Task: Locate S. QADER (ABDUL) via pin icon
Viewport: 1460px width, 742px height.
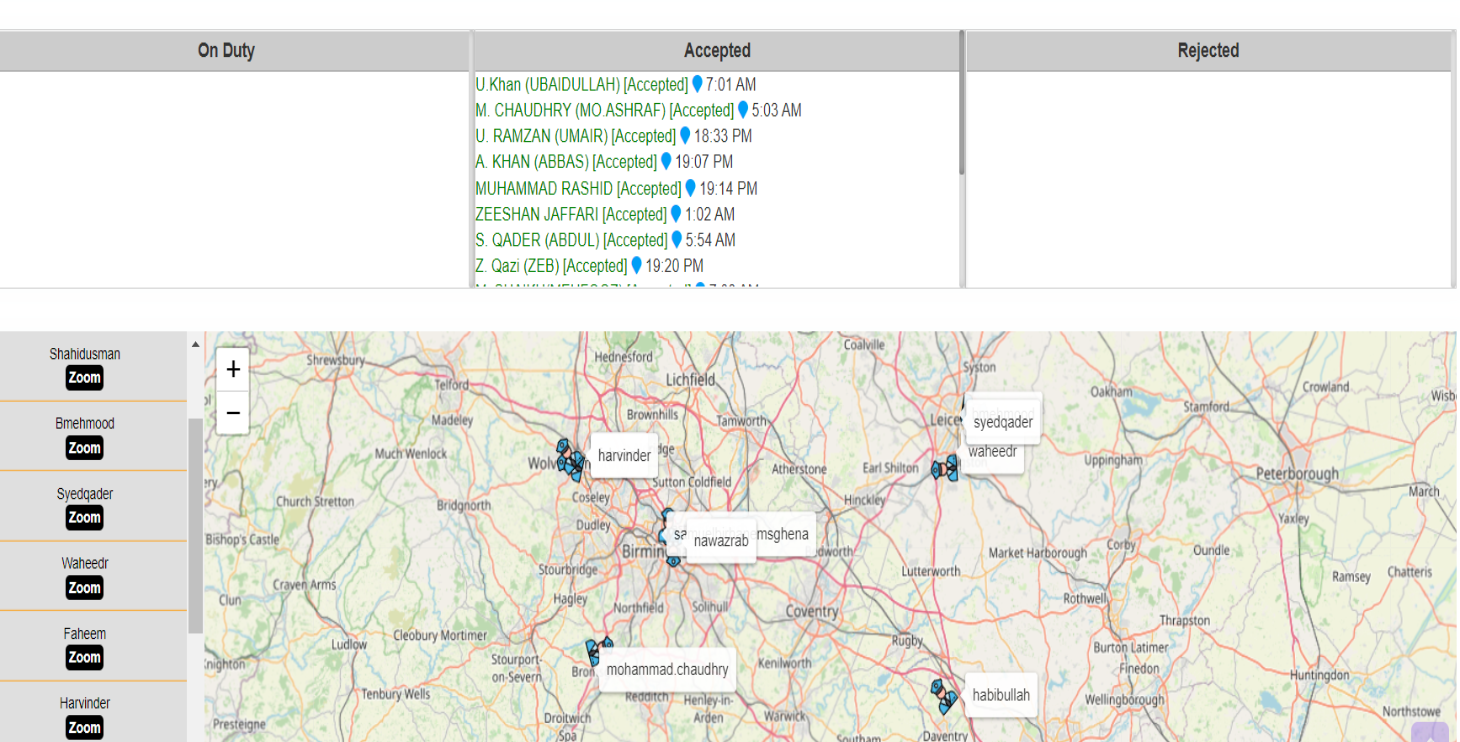Action: click(677, 240)
